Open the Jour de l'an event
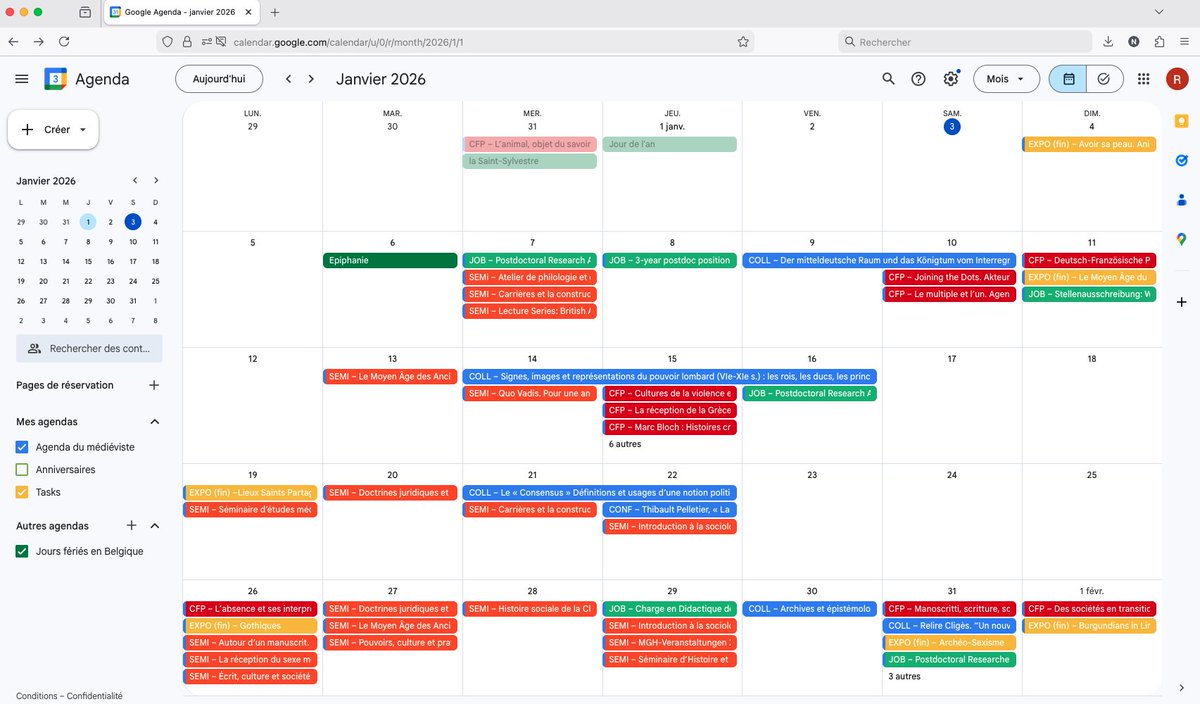 pos(670,144)
